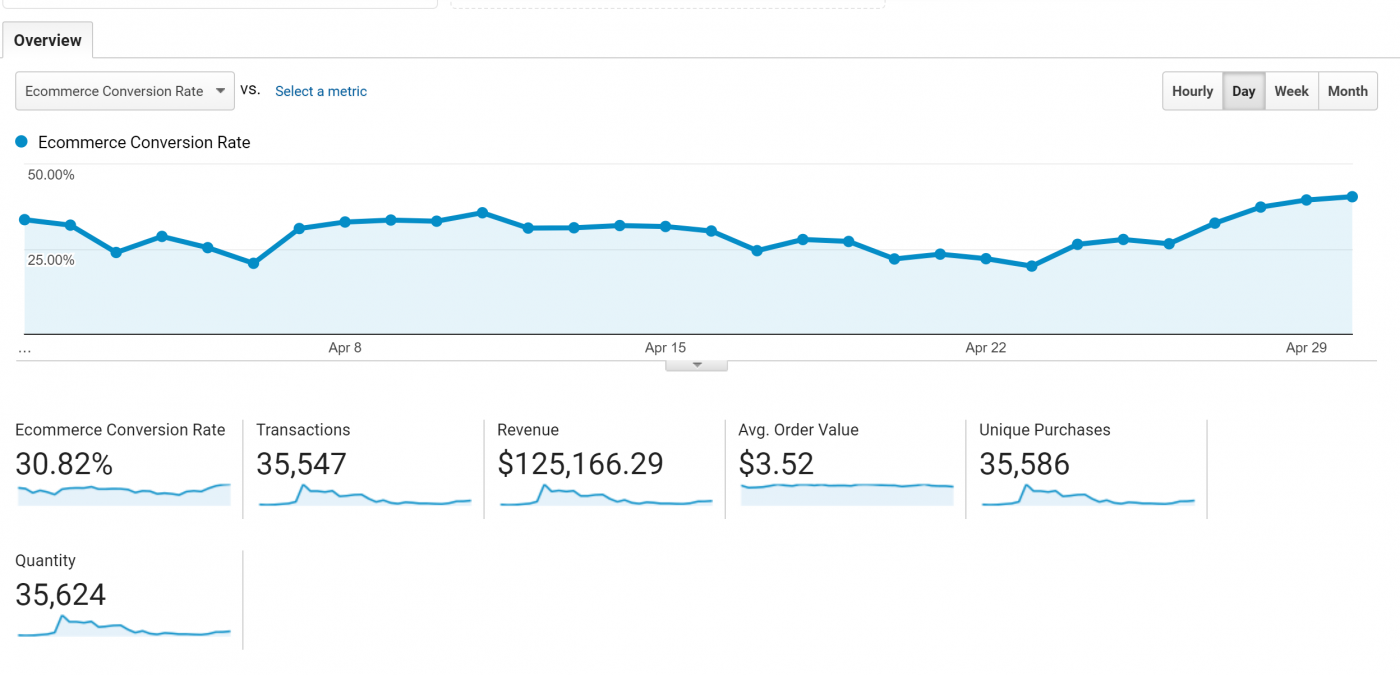Open the Ecommerce Conversion Rate metric dropdown
1400x675 pixels.
tap(124, 91)
